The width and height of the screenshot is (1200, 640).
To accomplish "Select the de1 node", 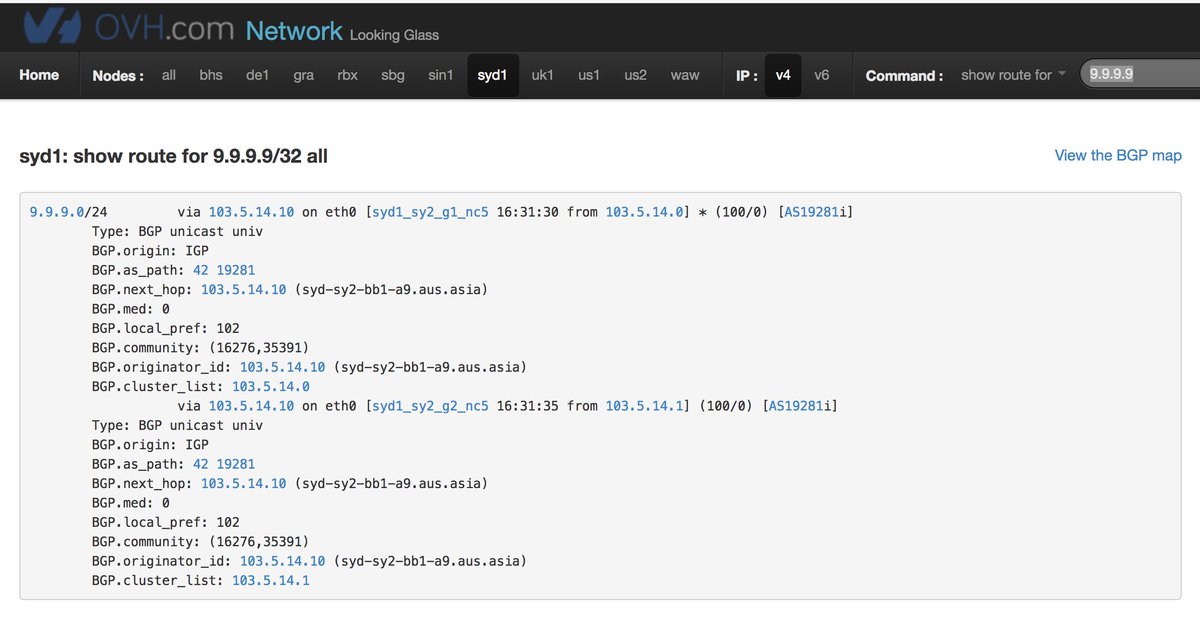I will [257, 75].
